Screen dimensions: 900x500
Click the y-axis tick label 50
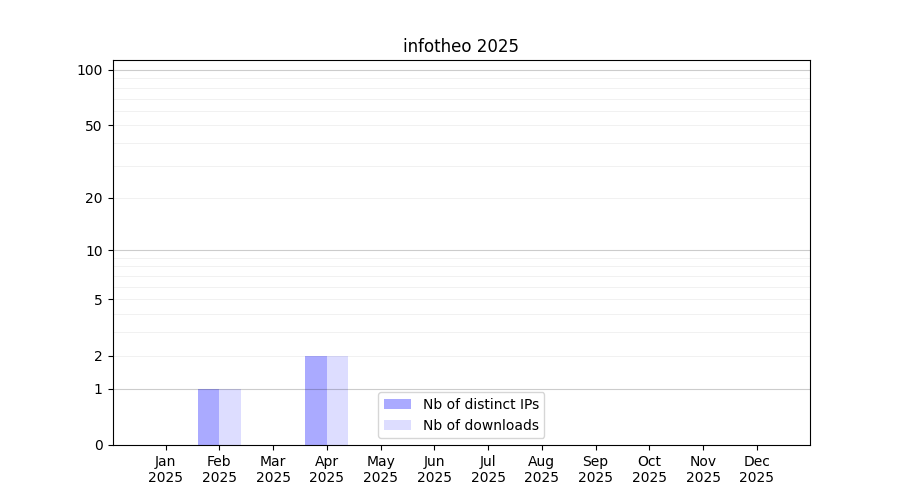click(x=93, y=126)
